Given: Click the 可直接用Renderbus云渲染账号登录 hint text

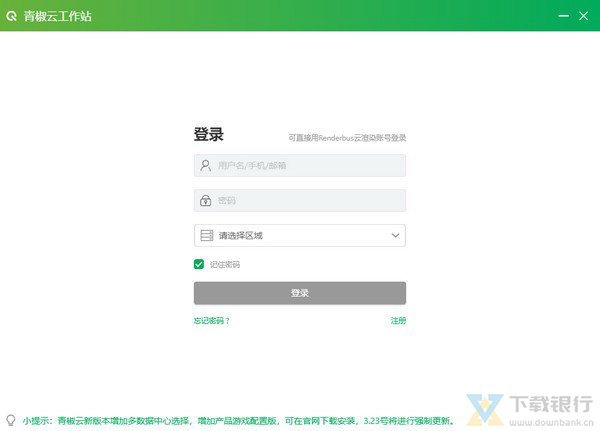Looking at the screenshot, I should tap(347, 138).
